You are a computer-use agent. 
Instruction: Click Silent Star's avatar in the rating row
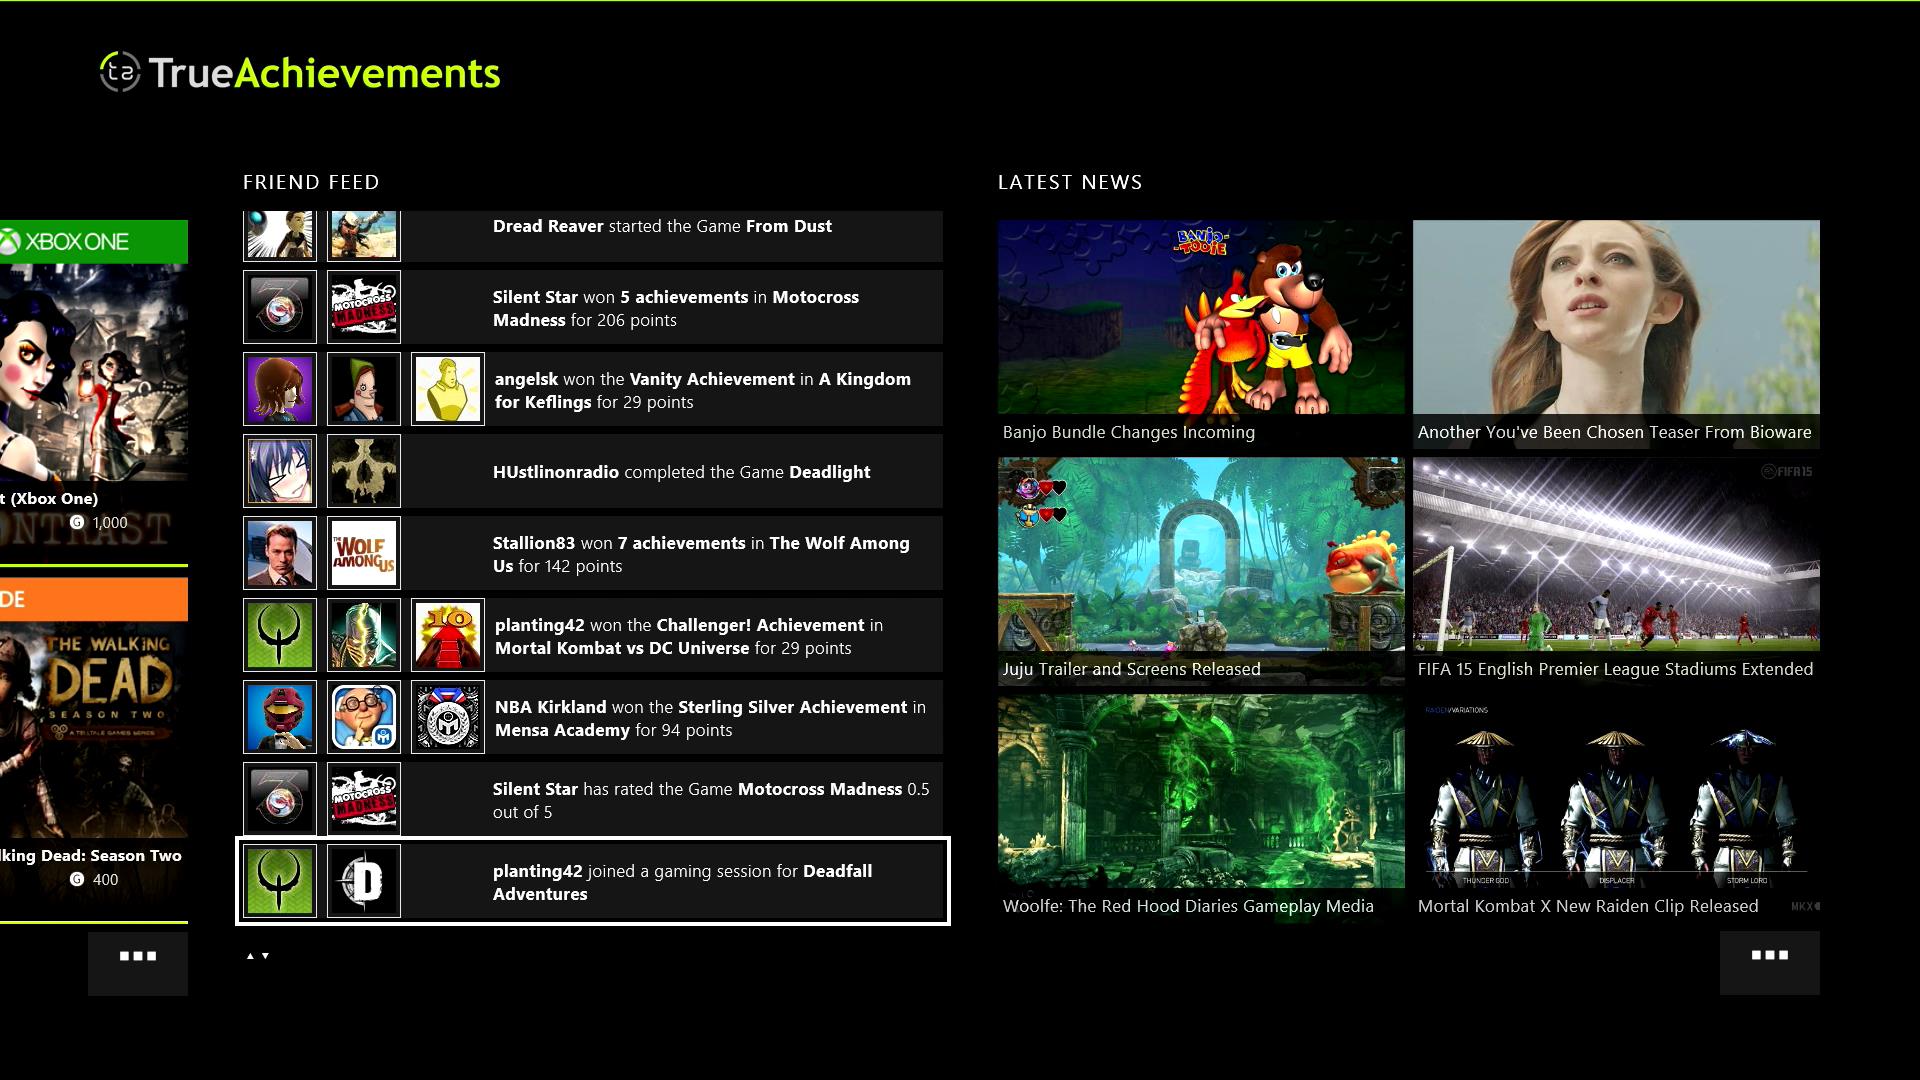280,799
